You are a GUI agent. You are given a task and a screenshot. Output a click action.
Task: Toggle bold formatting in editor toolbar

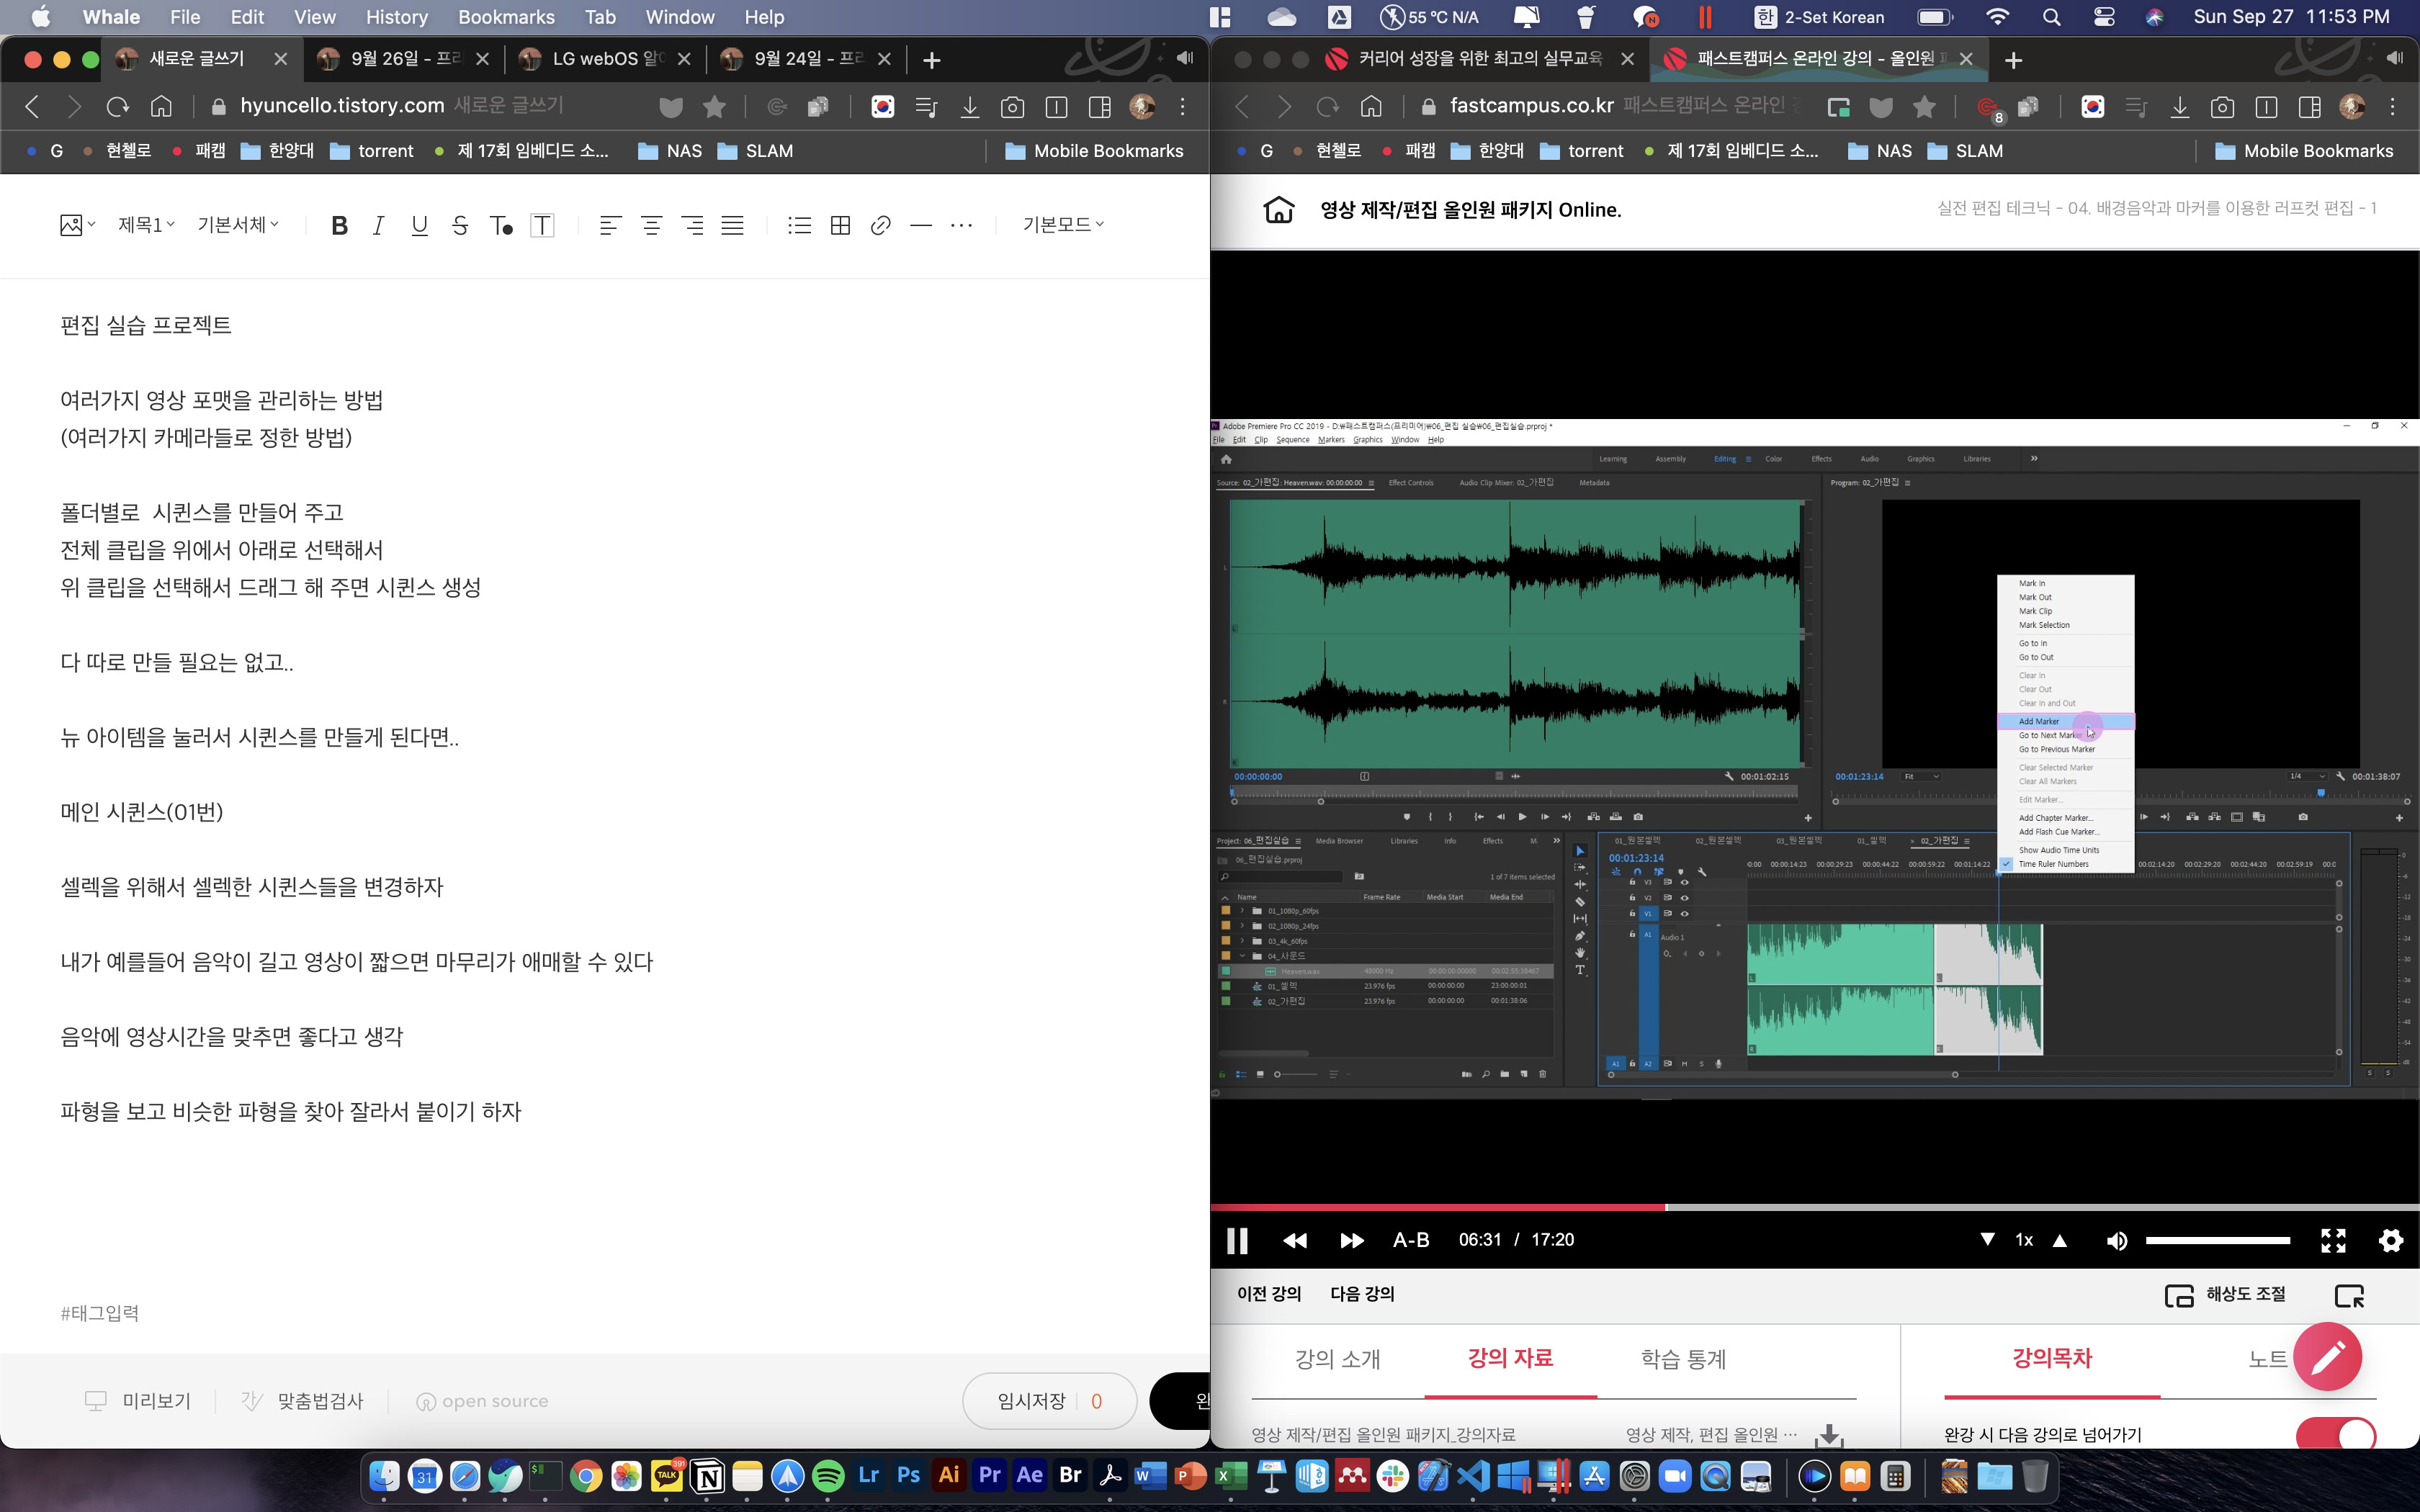[x=339, y=225]
